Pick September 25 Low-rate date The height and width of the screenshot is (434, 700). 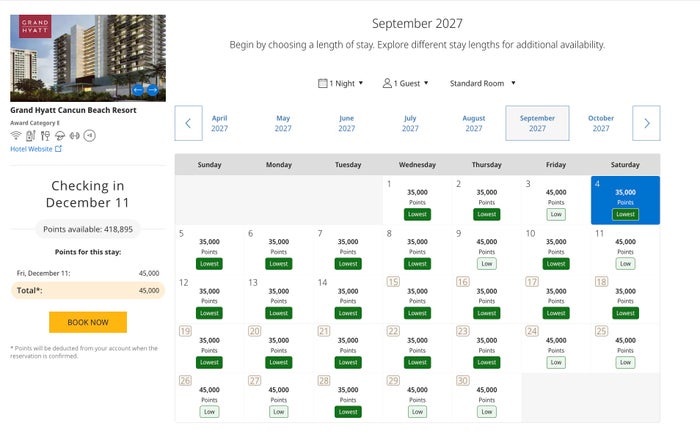point(625,348)
